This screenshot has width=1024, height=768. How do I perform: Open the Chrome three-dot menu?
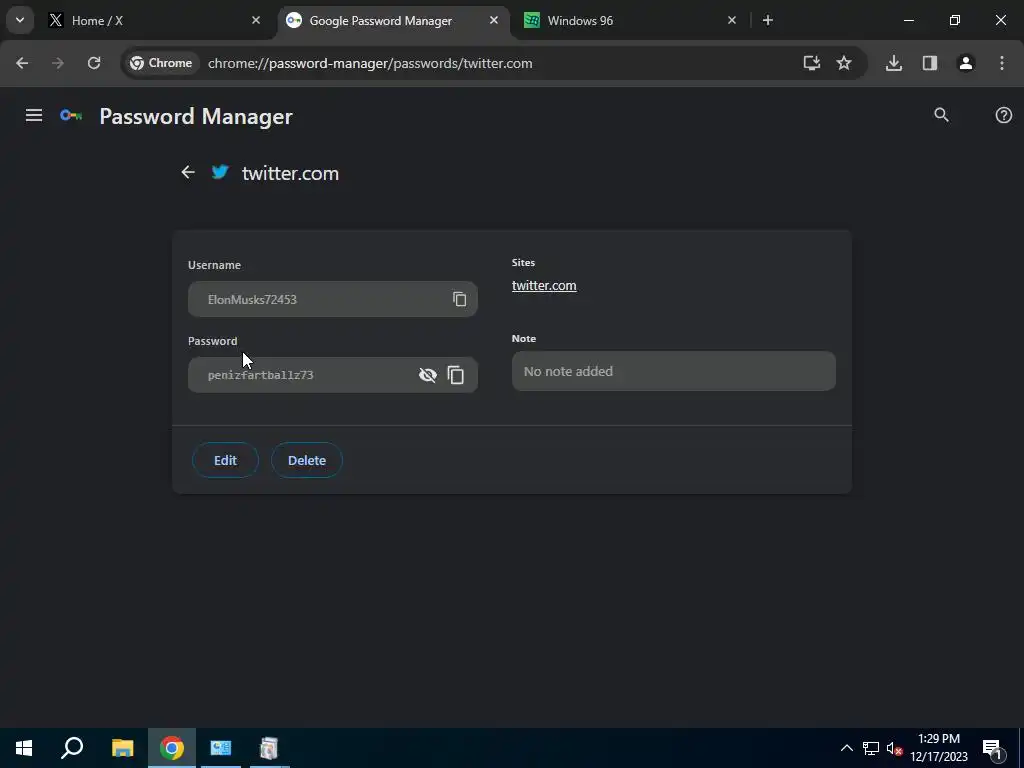pos(1002,63)
